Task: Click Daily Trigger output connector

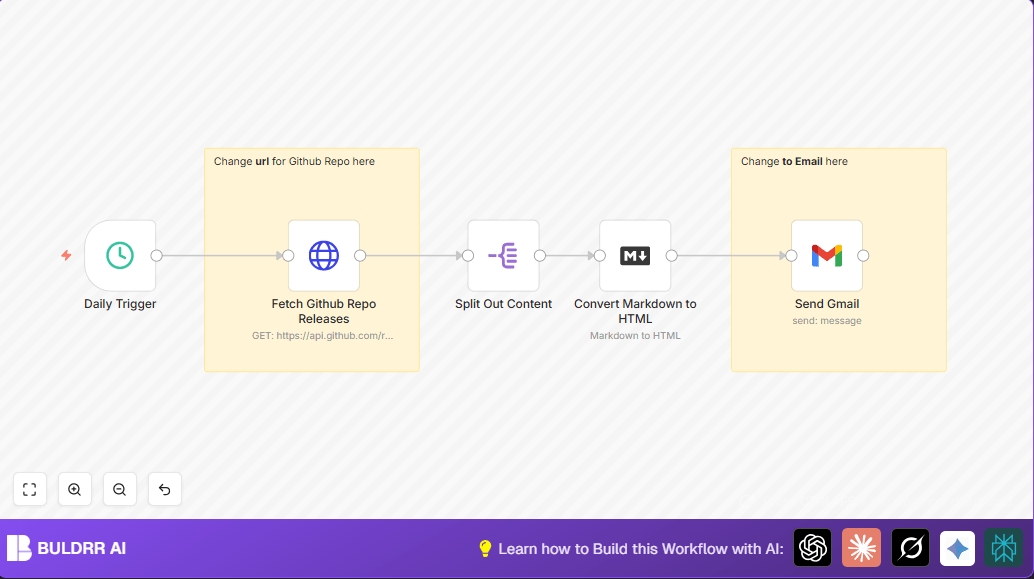Action: [156, 256]
